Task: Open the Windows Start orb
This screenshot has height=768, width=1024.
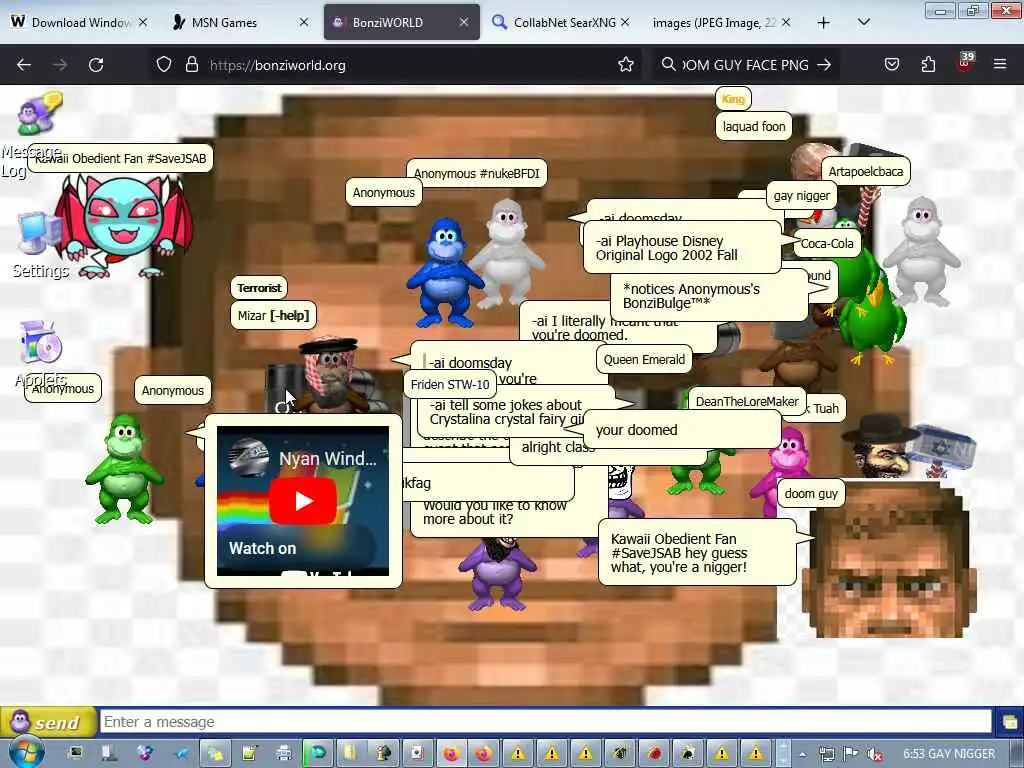Action: pos(26,752)
